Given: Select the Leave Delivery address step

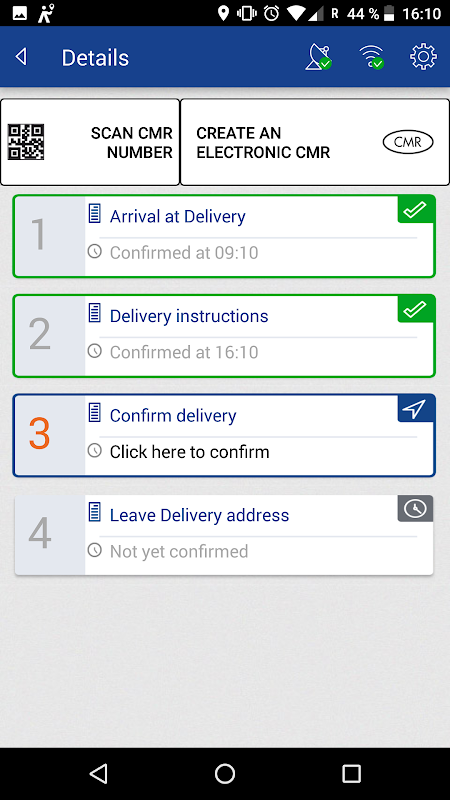Looking at the screenshot, I should pos(224,535).
